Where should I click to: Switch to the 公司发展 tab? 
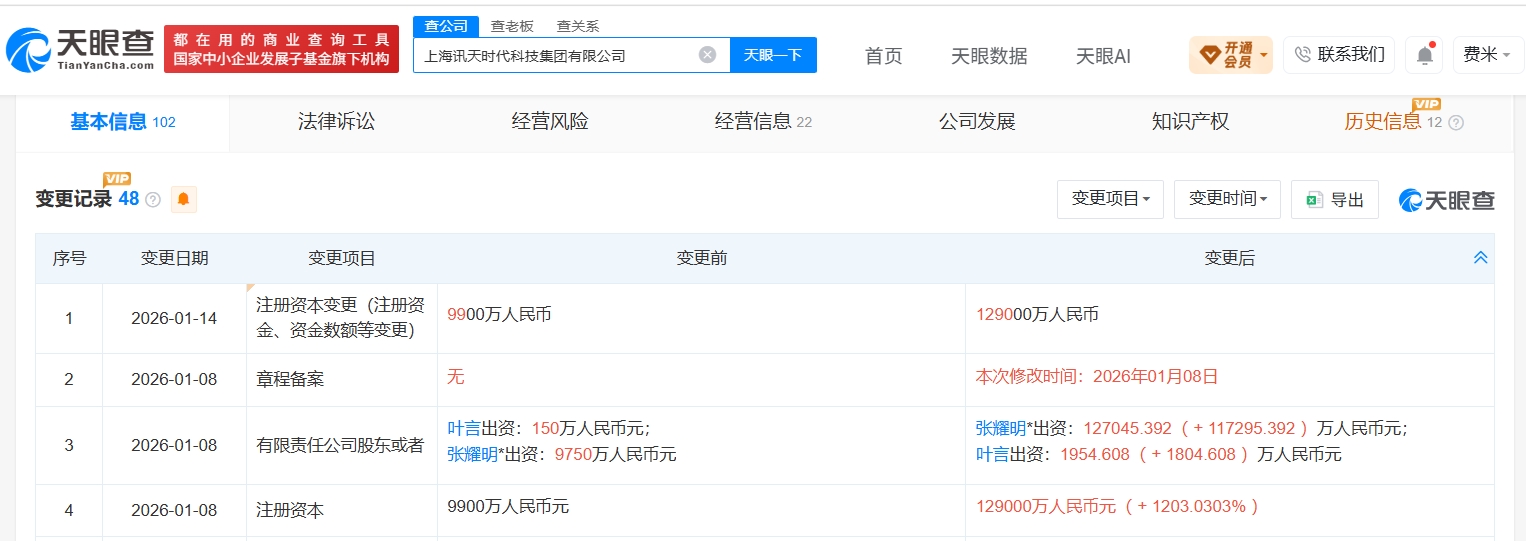(x=977, y=122)
